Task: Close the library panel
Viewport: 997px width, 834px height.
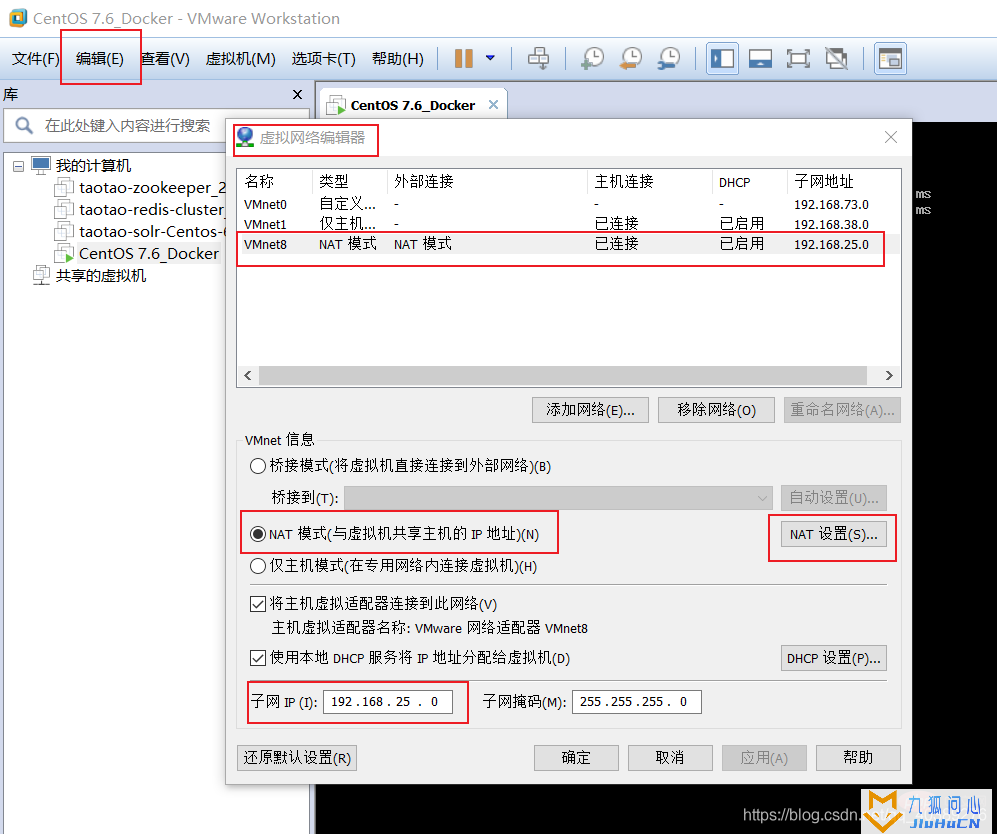Action: pos(297,95)
